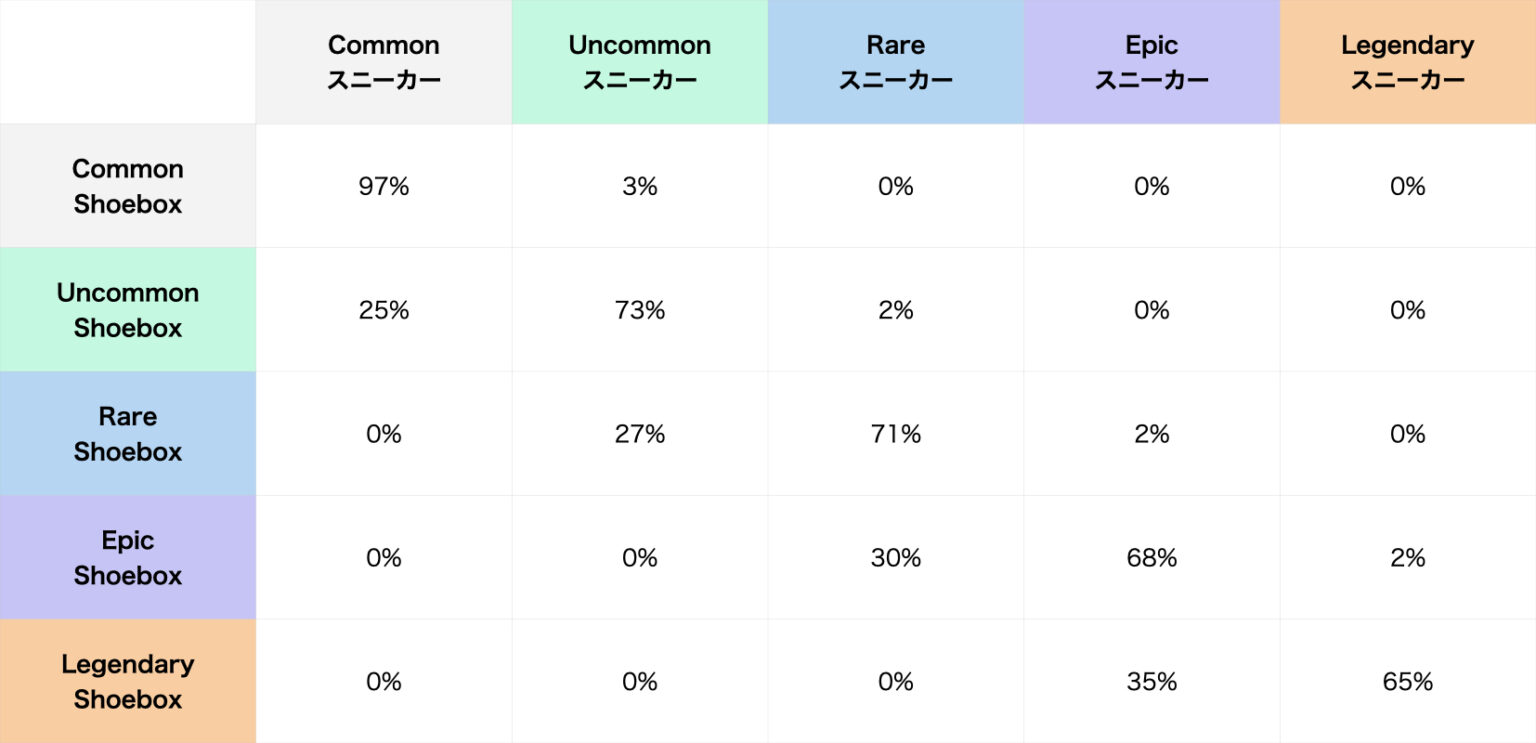Select the Epic スニーカー column header
This screenshot has height=743, width=1536.
point(1152,62)
